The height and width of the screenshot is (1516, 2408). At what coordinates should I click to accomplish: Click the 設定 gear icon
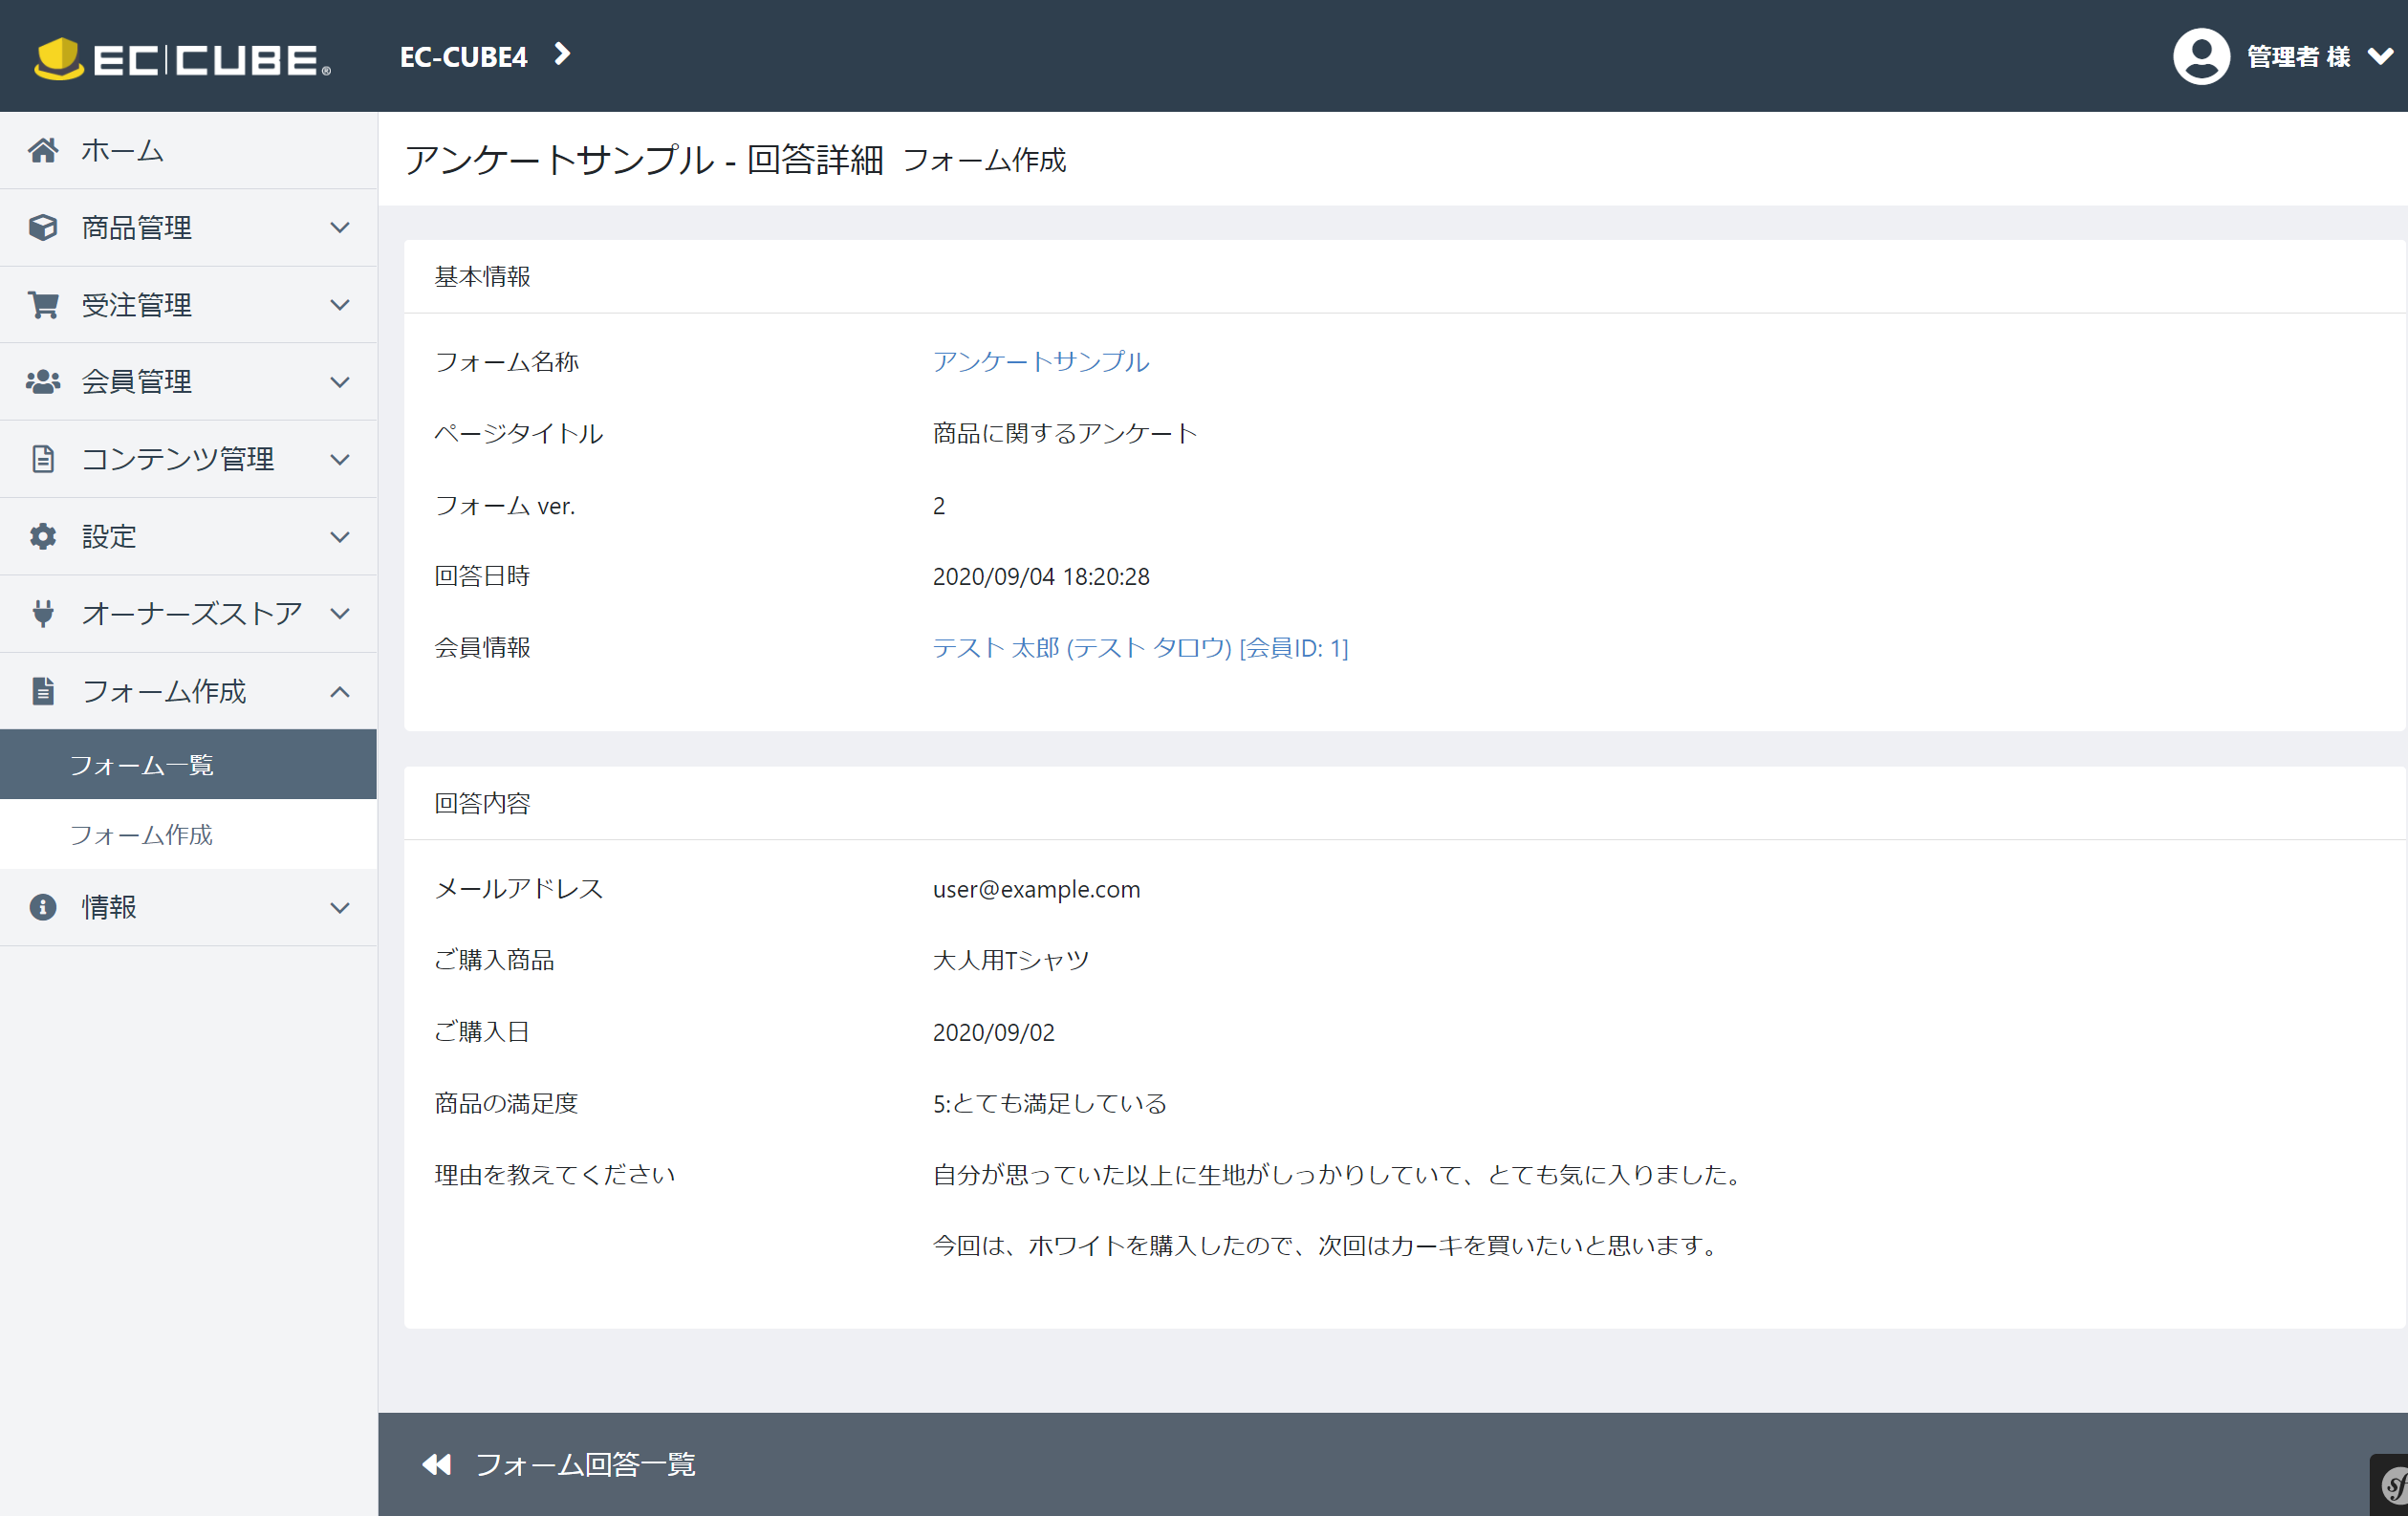[43, 536]
